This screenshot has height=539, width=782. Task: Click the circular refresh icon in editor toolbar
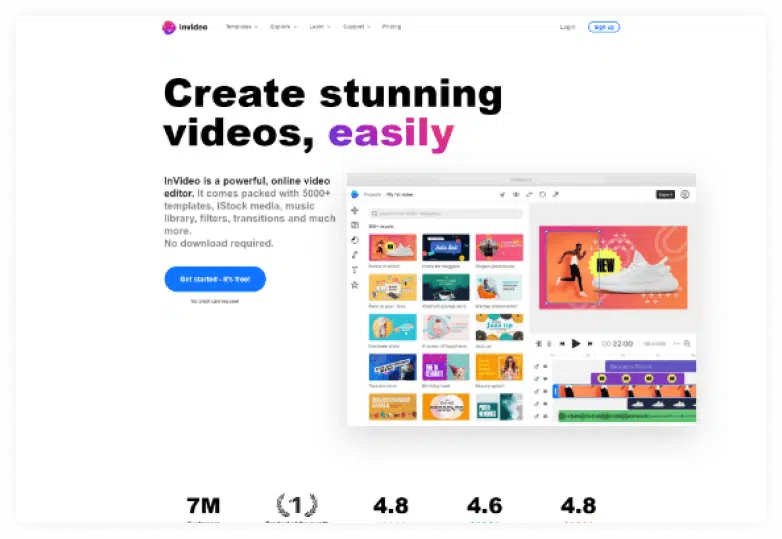point(543,194)
